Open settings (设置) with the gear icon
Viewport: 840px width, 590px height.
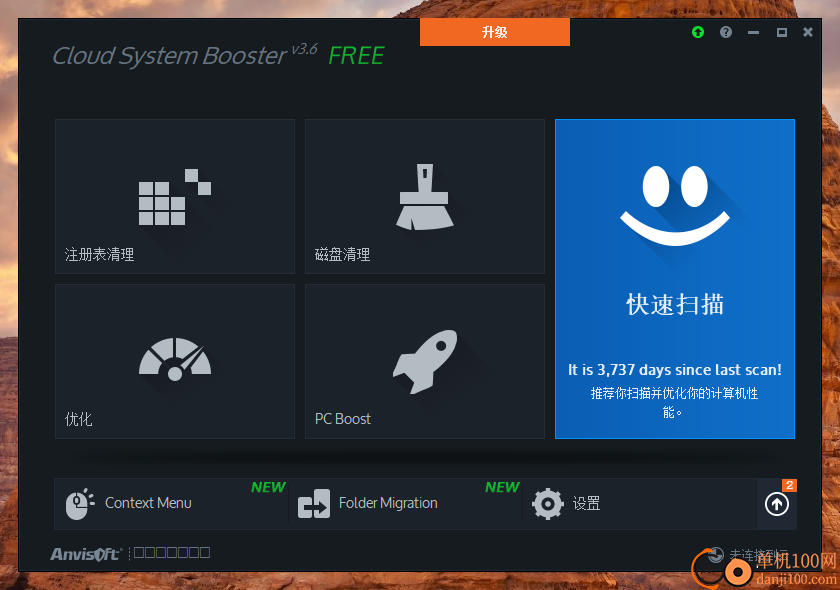pos(639,503)
